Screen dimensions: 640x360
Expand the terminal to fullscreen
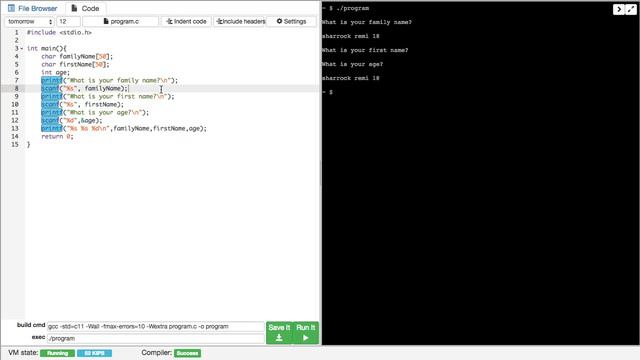[x=631, y=9]
